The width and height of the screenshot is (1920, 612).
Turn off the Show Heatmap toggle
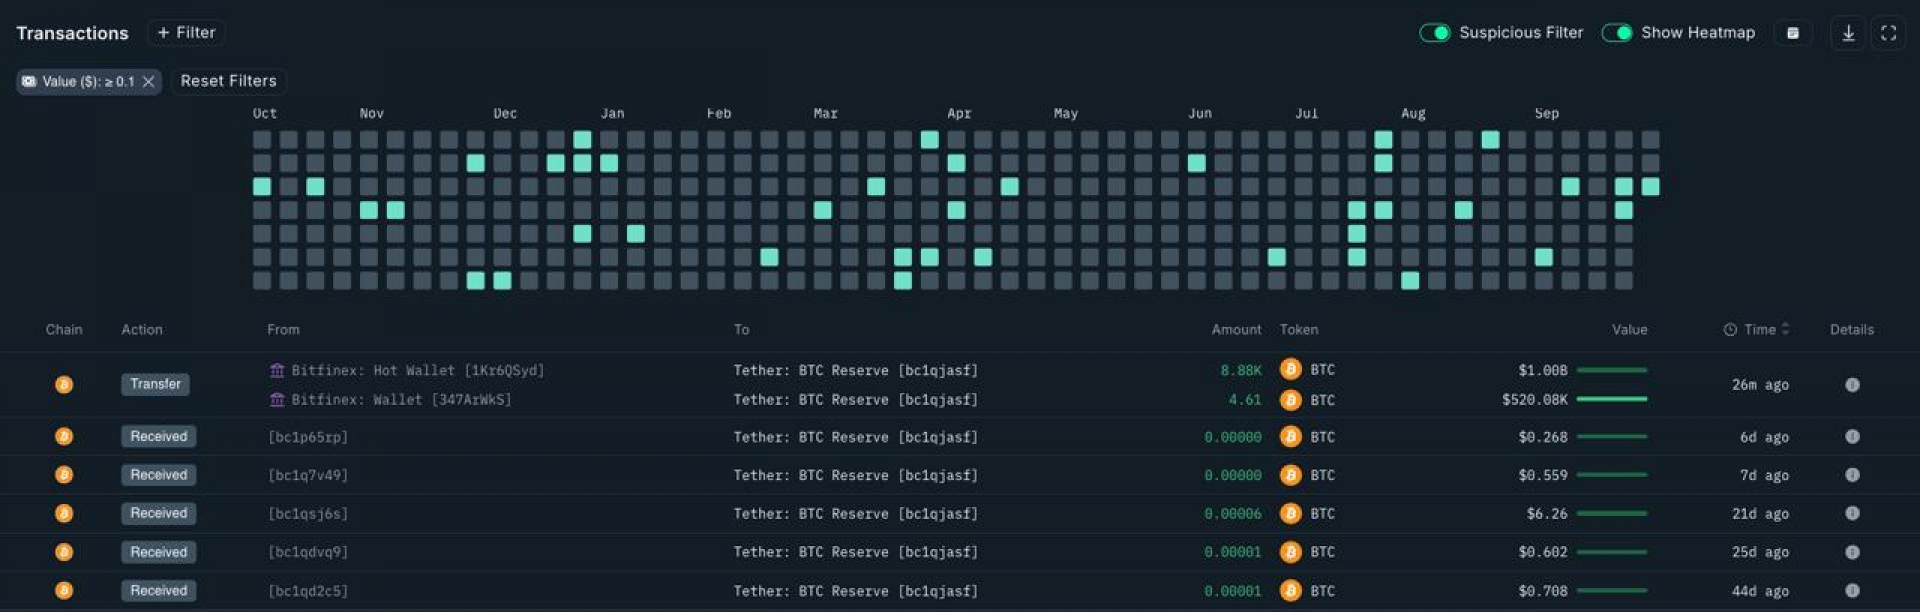(x=1617, y=33)
